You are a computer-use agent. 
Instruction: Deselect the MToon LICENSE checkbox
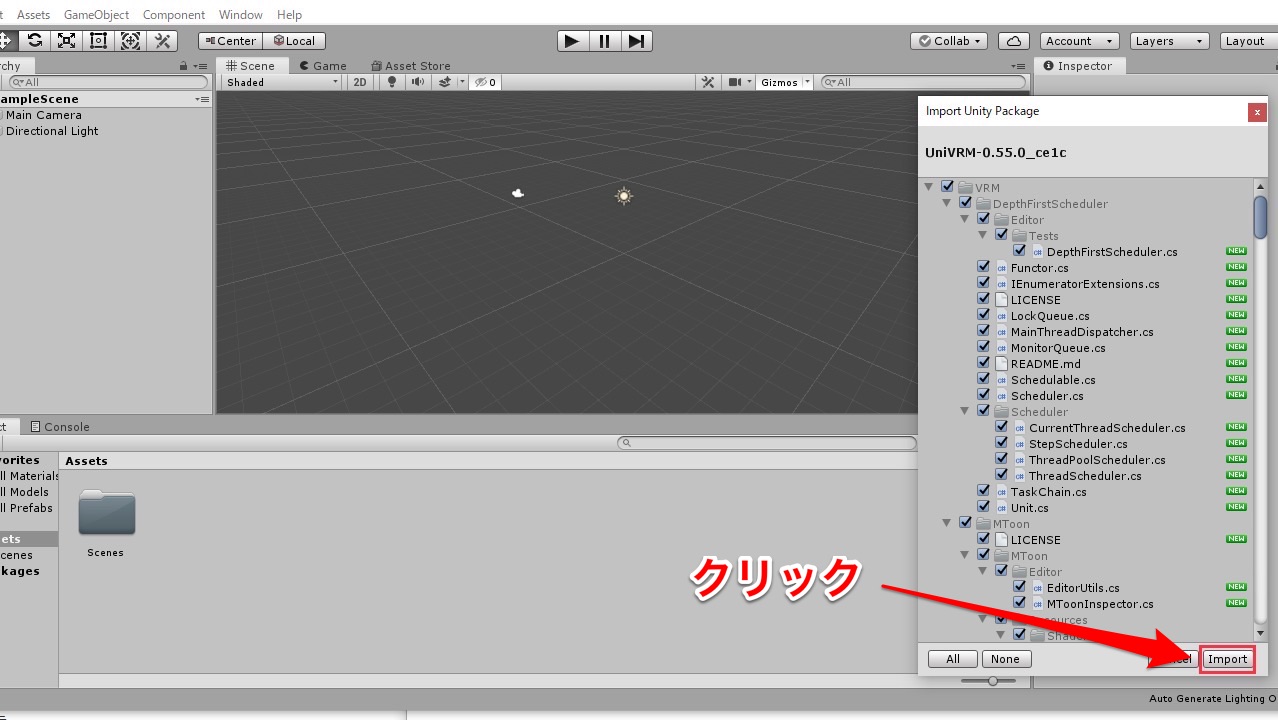coord(983,539)
